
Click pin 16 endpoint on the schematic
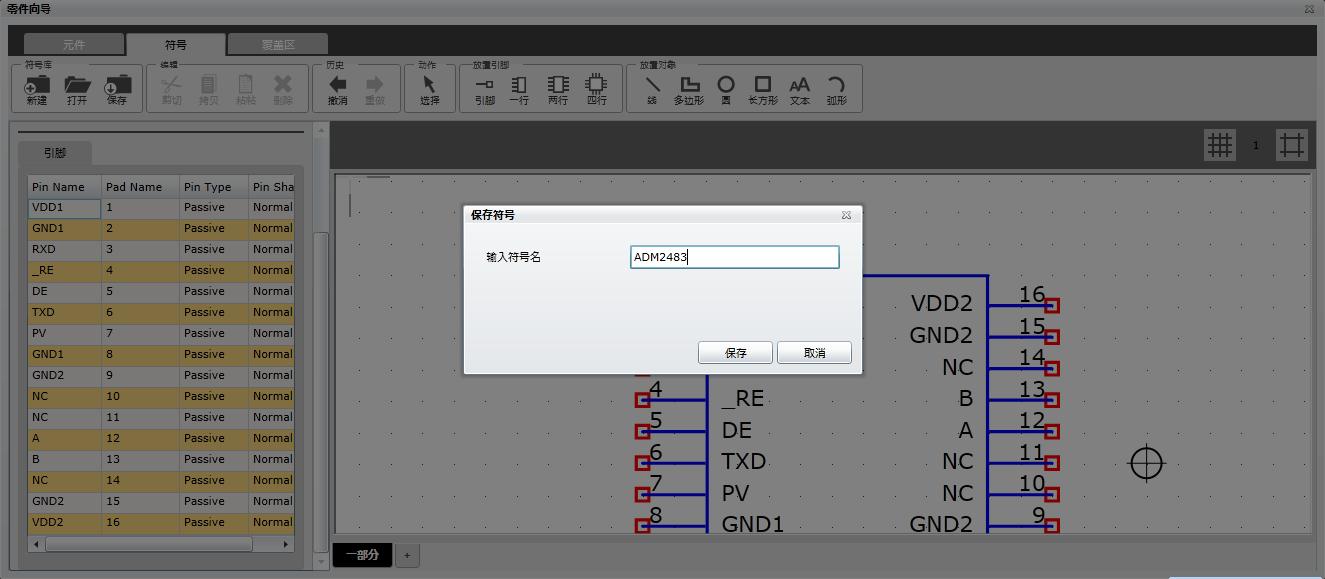click(x=1052, y=306)
